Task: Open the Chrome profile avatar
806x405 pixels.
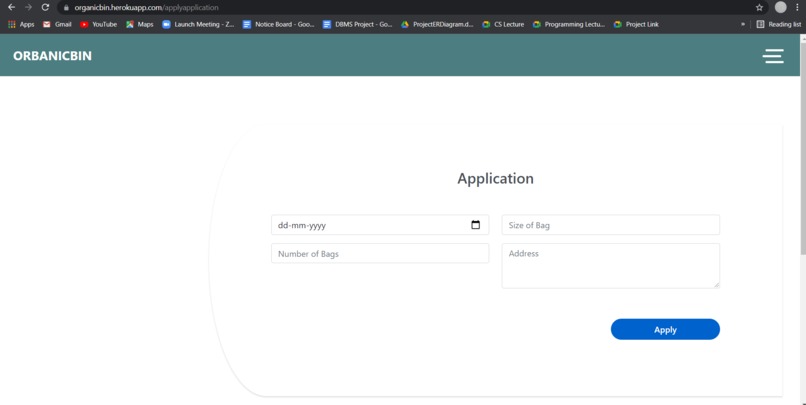Action: coord(781,7)
